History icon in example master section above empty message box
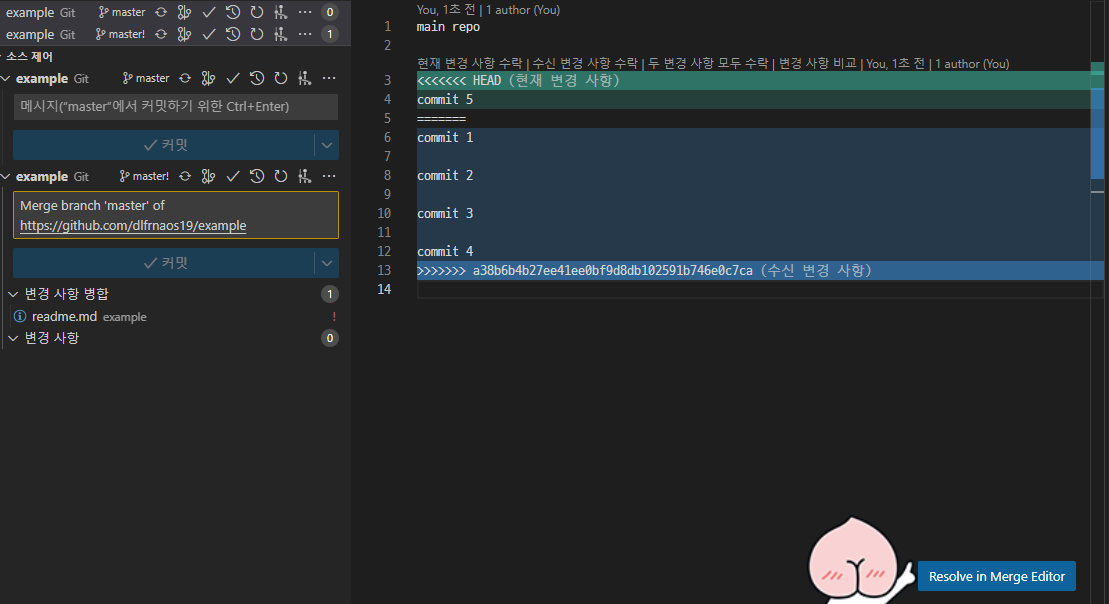 257,78
